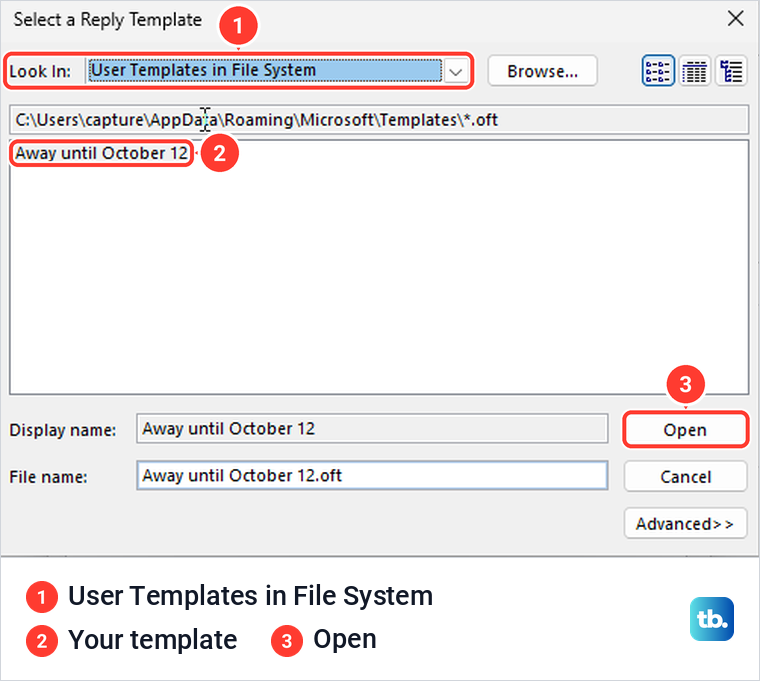The height and width of the screenshot is (681, 760).
Task: Click in the File name field
Action: pyautogui.click(x=372, y=475)
